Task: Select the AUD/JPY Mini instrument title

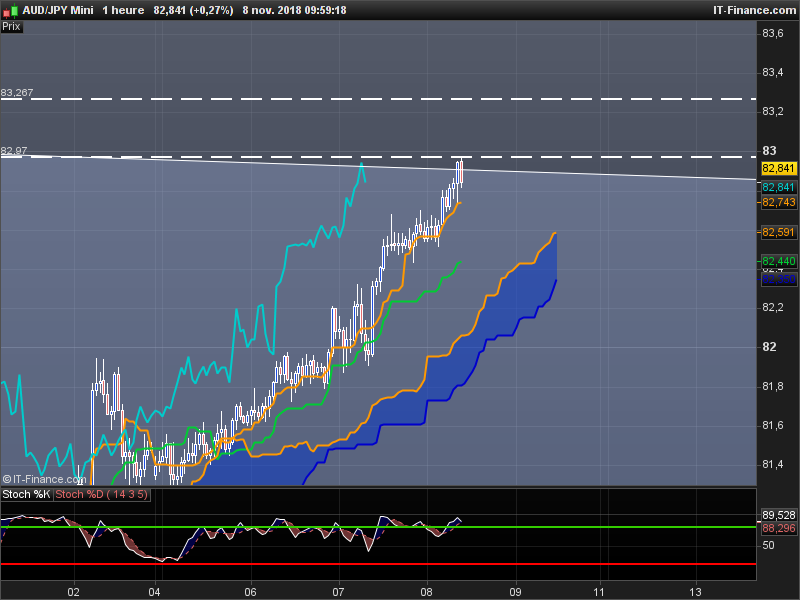Action: point(58,10)
